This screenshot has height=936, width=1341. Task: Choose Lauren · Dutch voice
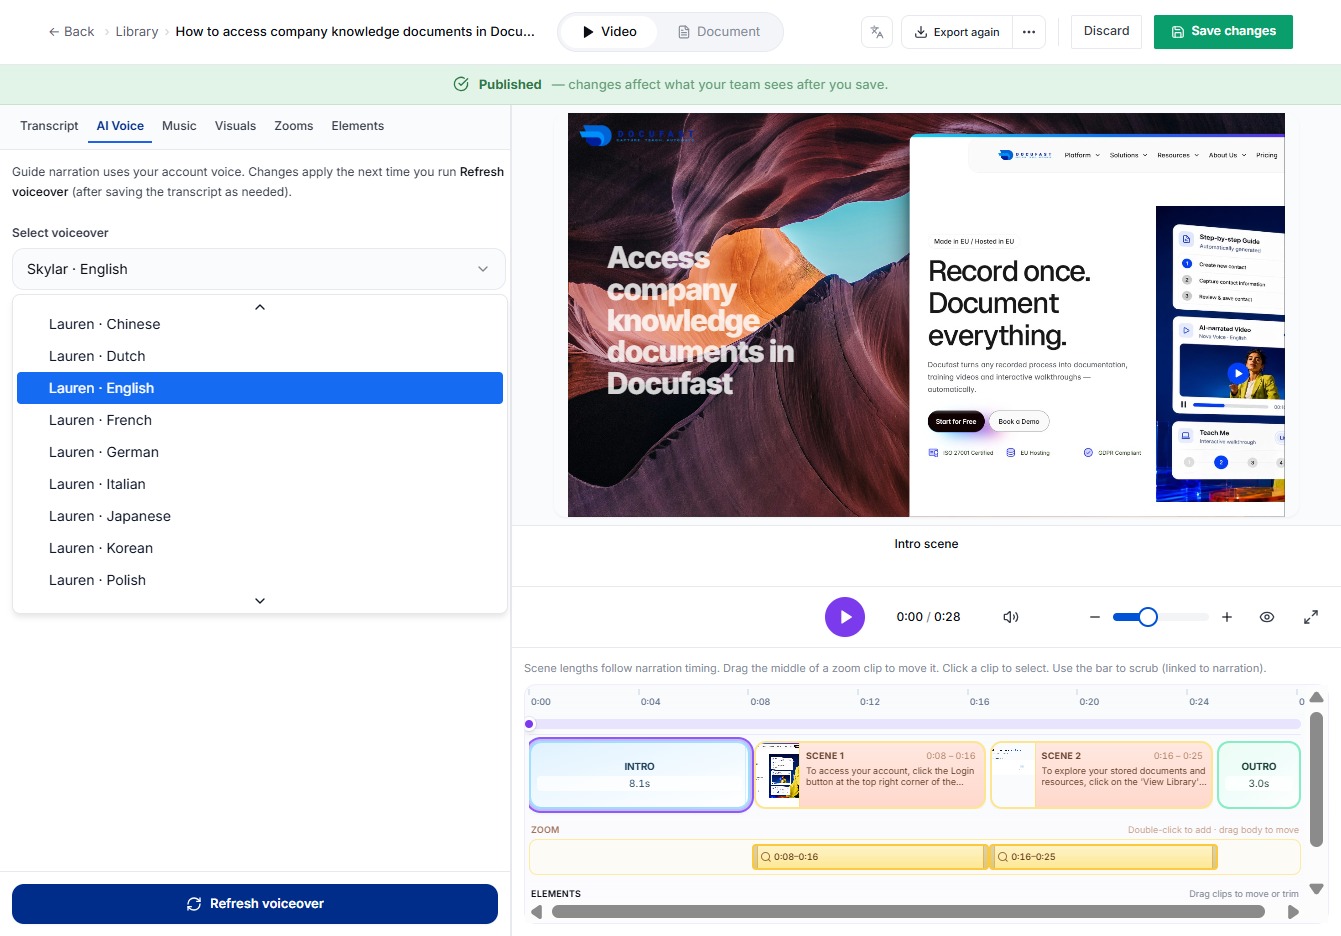(x=260, y=356)
